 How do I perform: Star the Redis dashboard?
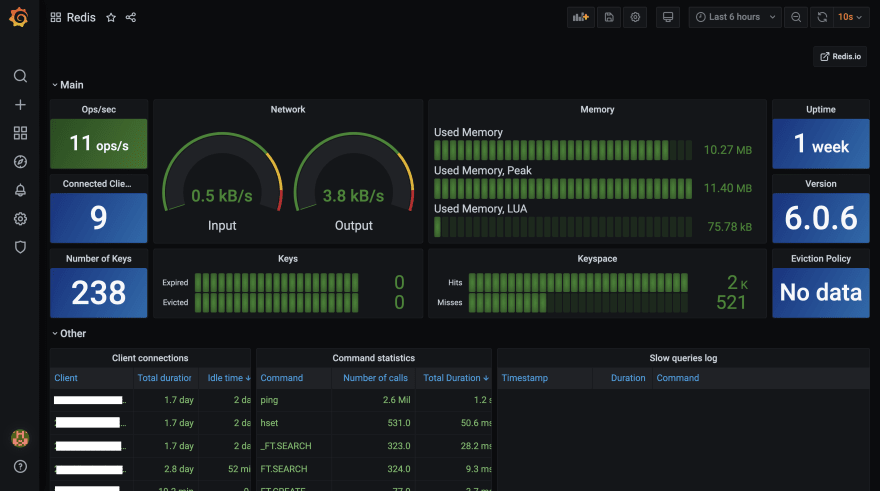pos(111,17)
